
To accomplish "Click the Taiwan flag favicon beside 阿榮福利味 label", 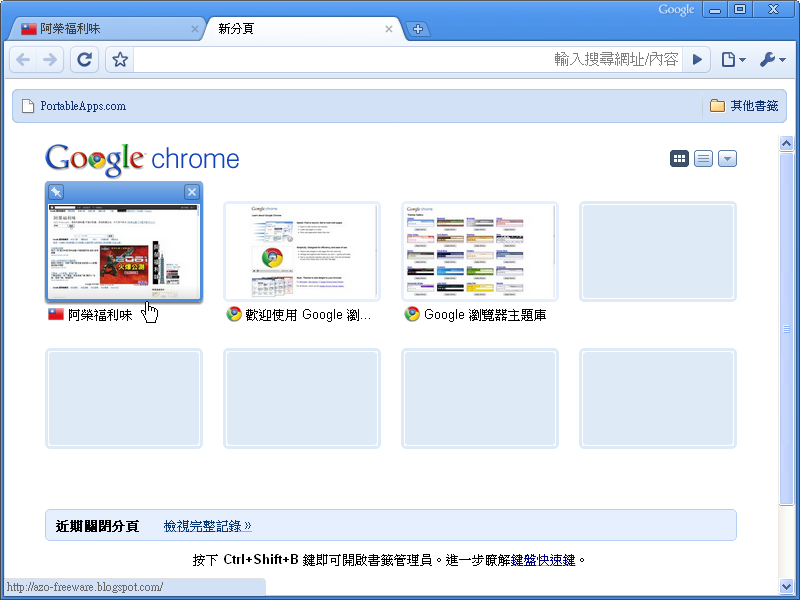I will click(56, 314).
